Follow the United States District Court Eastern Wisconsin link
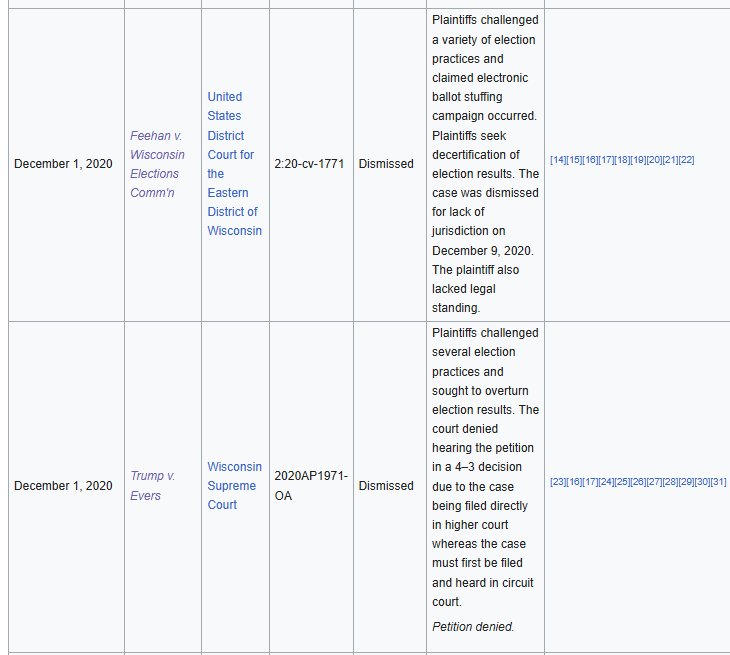The height and width of the screenshot is (655, 730). (x=235, y=164)
